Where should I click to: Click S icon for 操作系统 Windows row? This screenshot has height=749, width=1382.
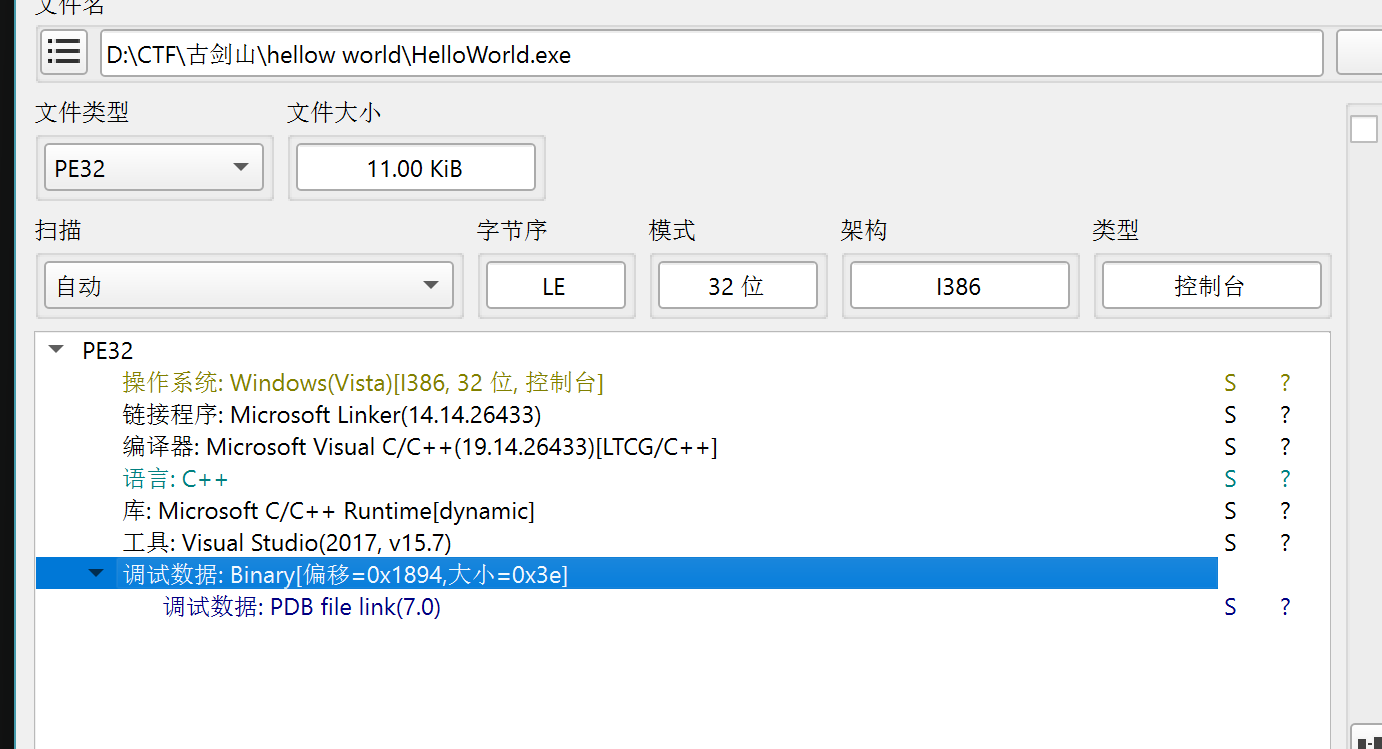(x=1230, y=383)
